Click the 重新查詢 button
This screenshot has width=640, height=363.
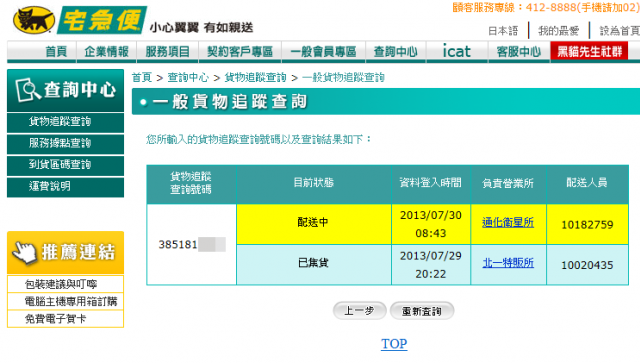tap(422, 311)
